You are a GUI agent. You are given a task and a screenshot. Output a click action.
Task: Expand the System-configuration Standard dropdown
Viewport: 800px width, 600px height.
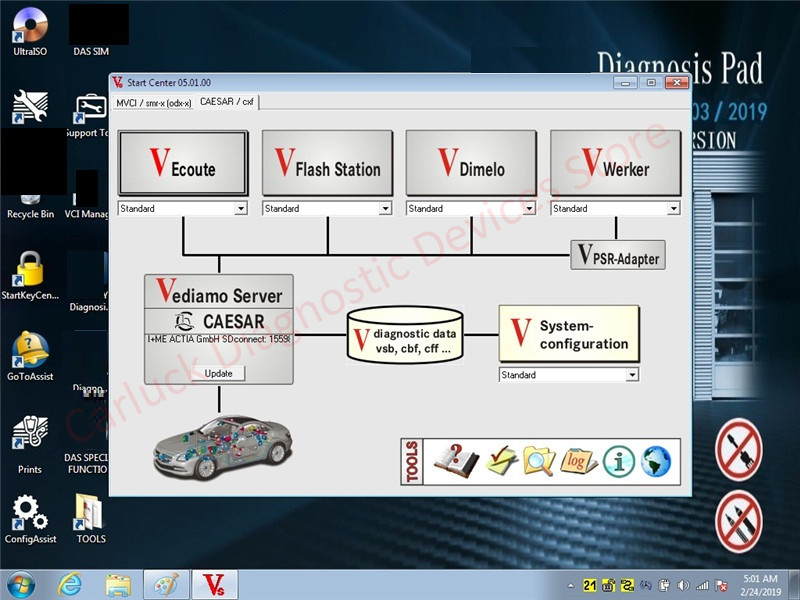632,375
